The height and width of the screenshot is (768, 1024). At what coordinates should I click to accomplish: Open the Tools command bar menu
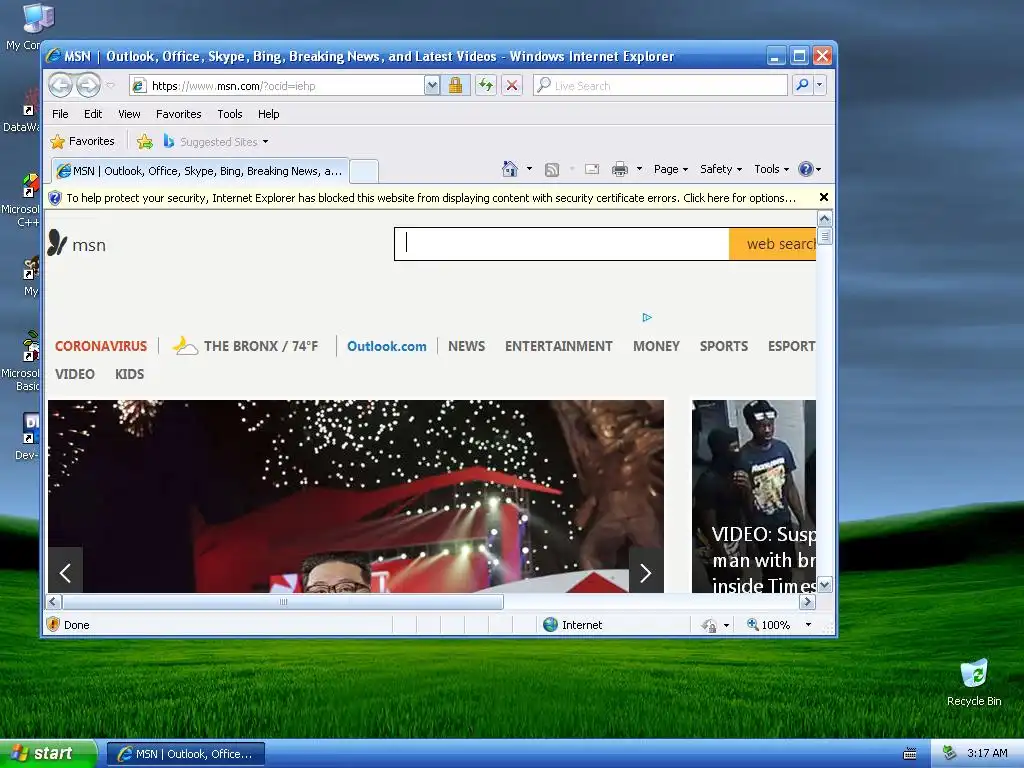tap(771, 169)
